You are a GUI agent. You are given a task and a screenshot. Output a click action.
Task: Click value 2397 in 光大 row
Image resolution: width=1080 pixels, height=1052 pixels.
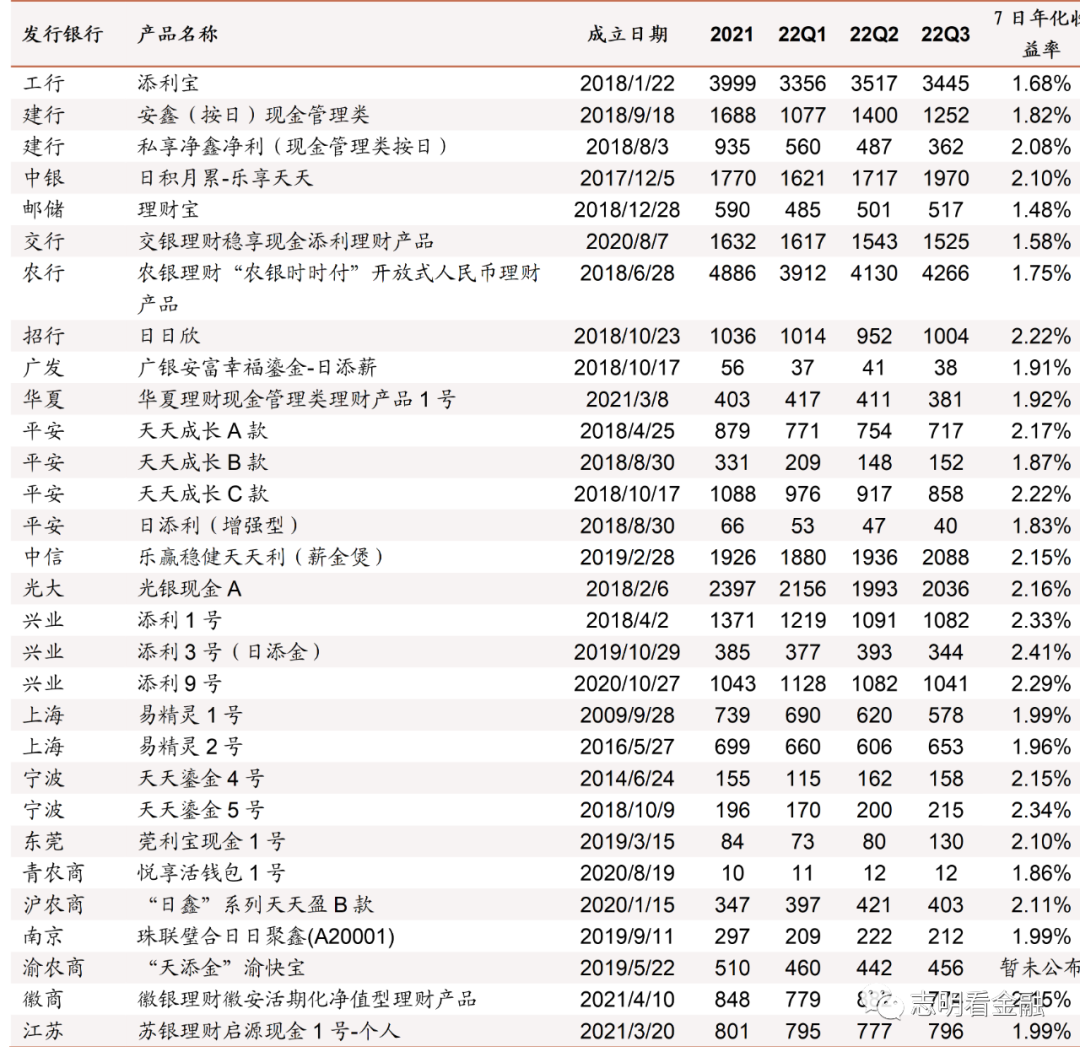(x=732, y=589)
